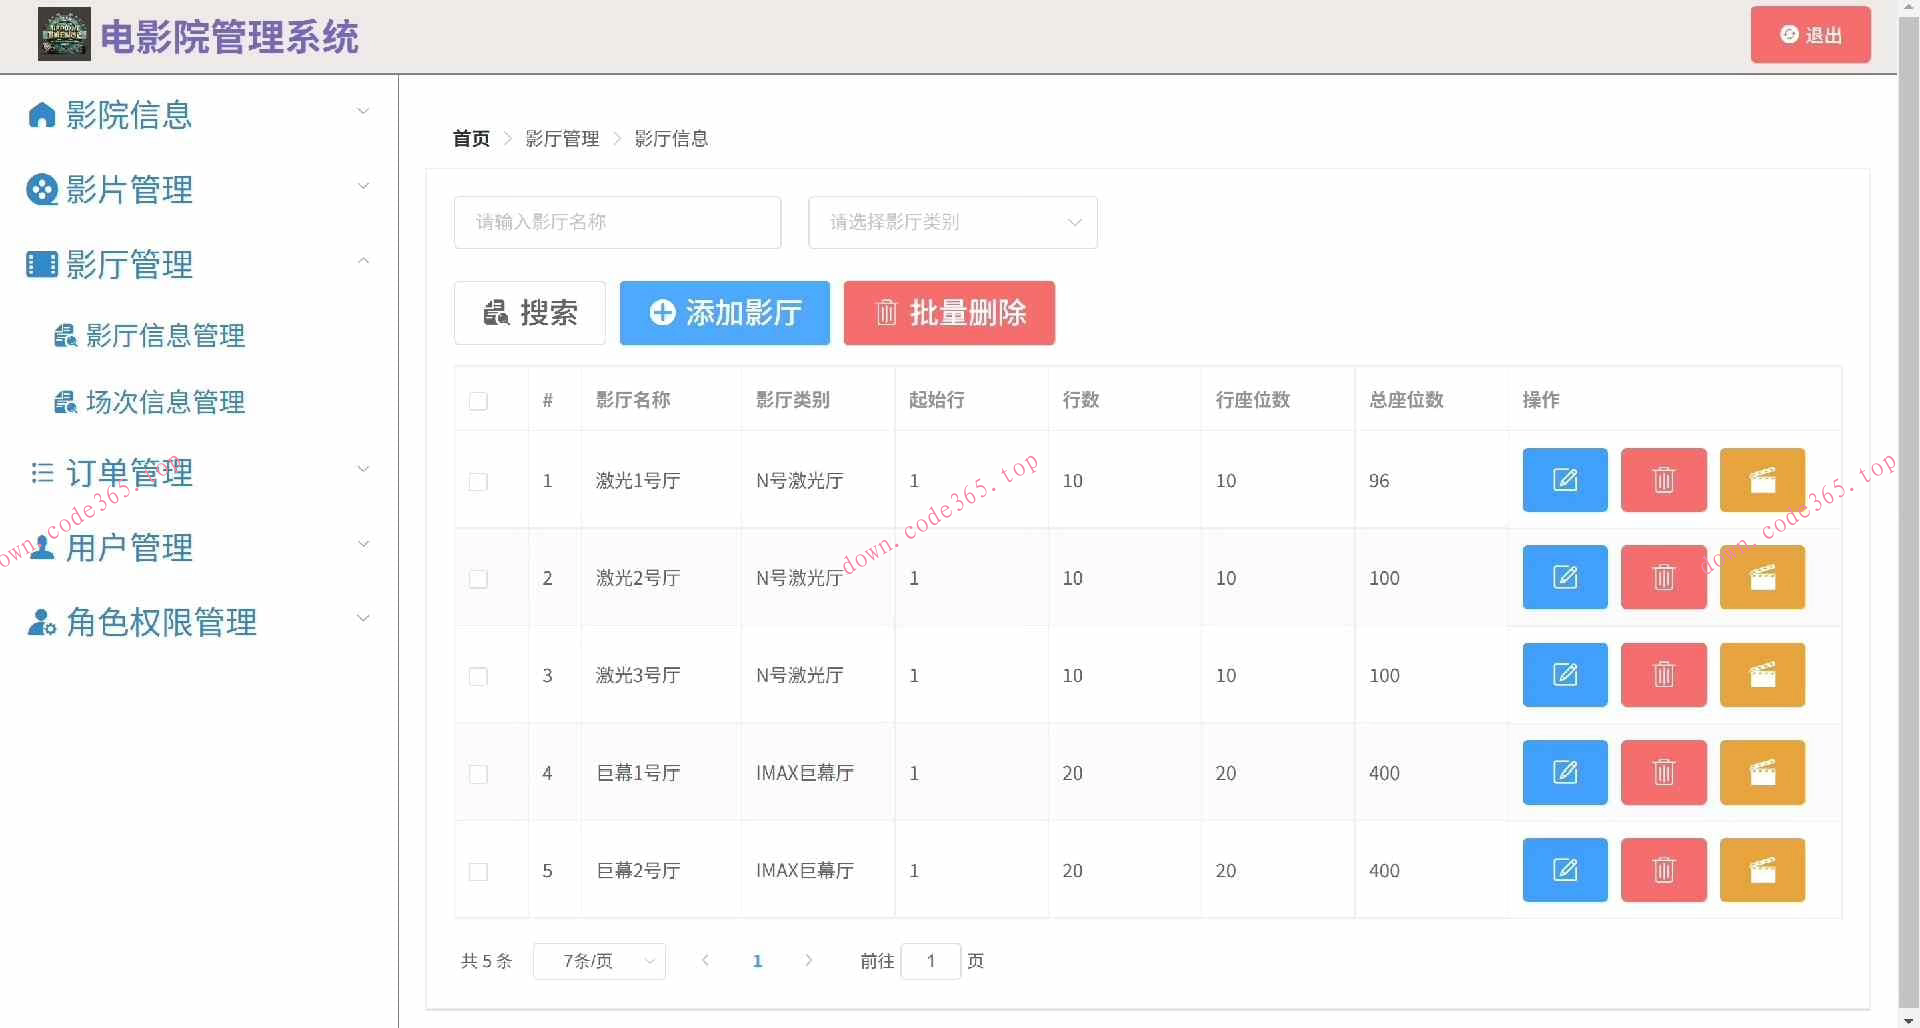Check the select-all checkbox in table header

479,401
